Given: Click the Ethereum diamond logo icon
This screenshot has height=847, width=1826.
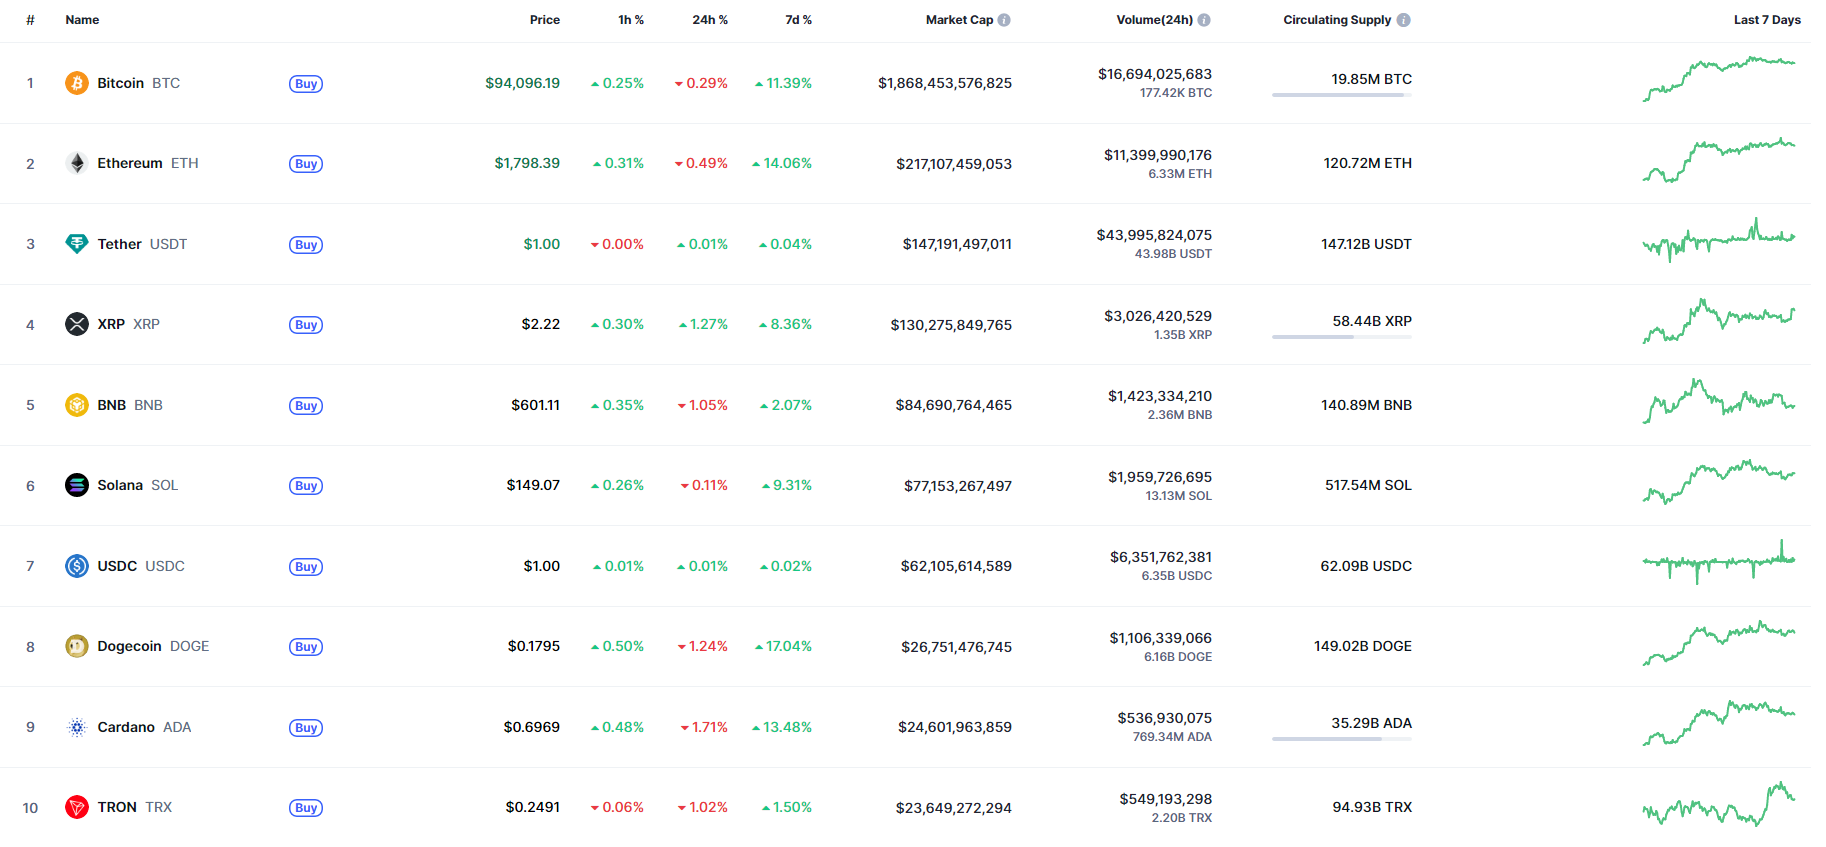Looking at the screenshot, I should [77, 163].
